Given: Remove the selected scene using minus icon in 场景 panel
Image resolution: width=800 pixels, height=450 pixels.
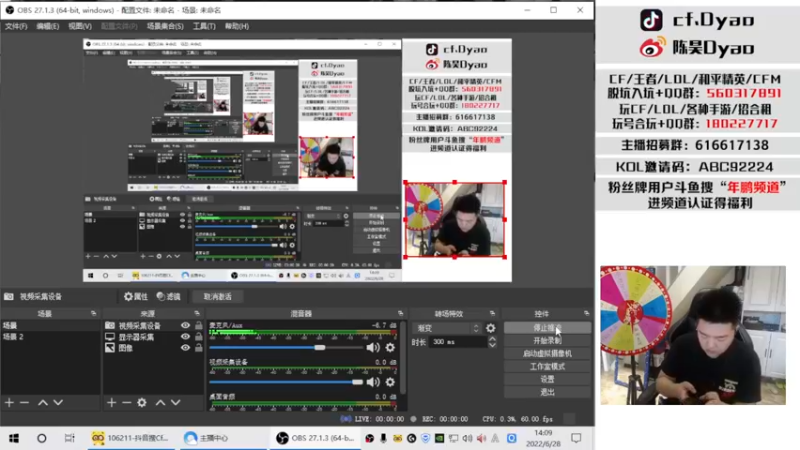Looking at the screenshot, I should pos(24,403).
